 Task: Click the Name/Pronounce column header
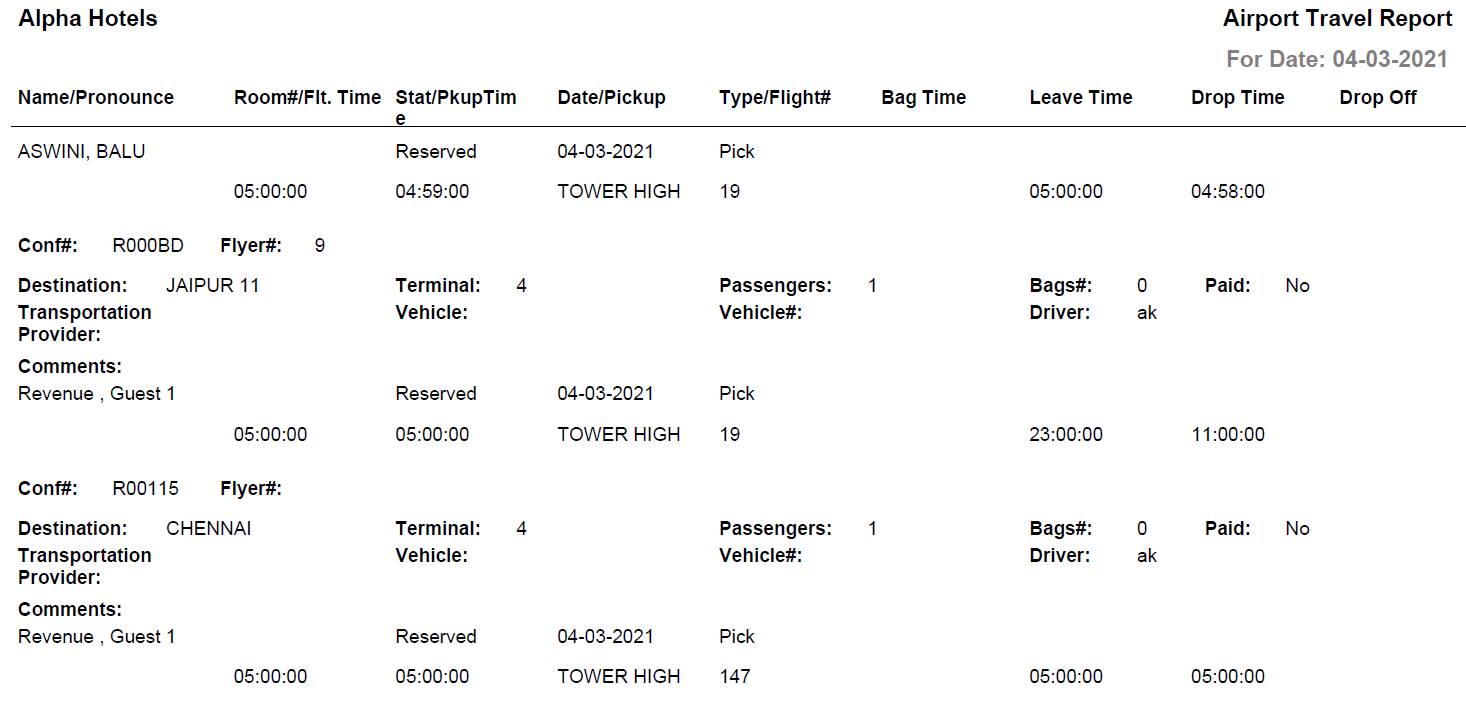click(x=96, y=98)
